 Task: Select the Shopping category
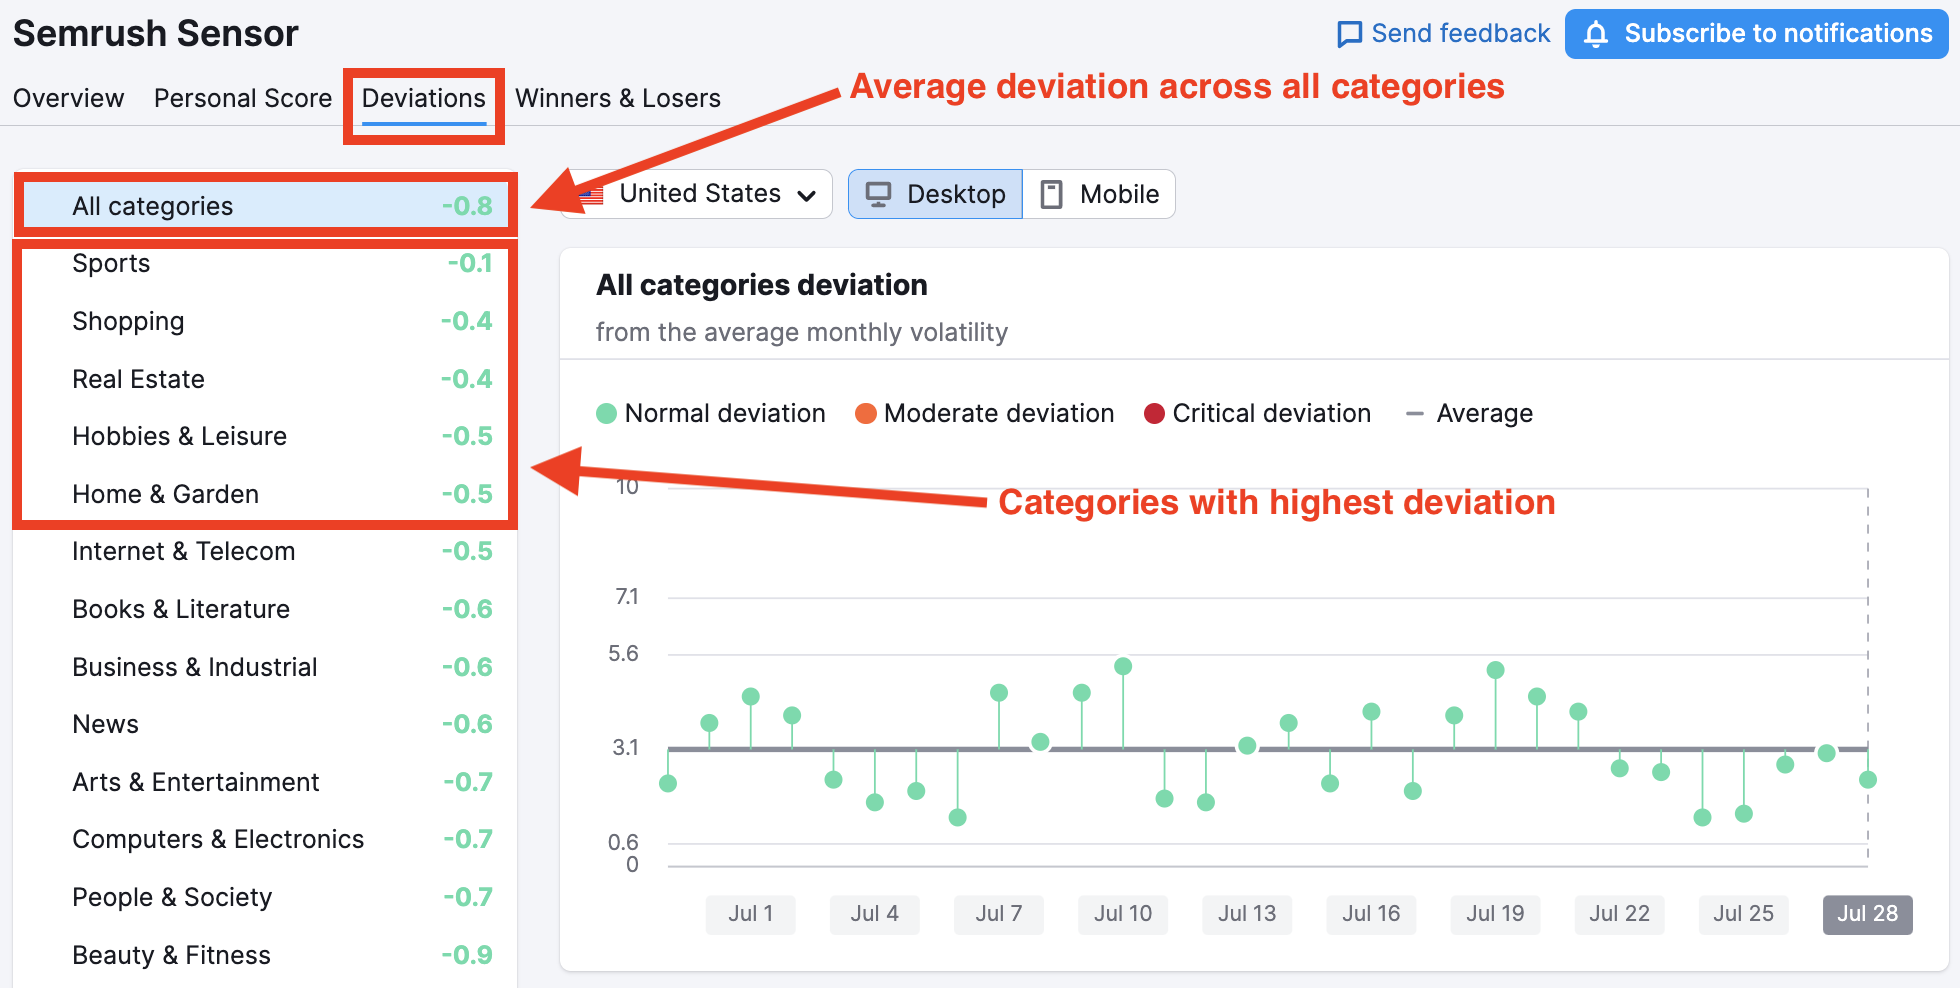[x=128, y=321]
